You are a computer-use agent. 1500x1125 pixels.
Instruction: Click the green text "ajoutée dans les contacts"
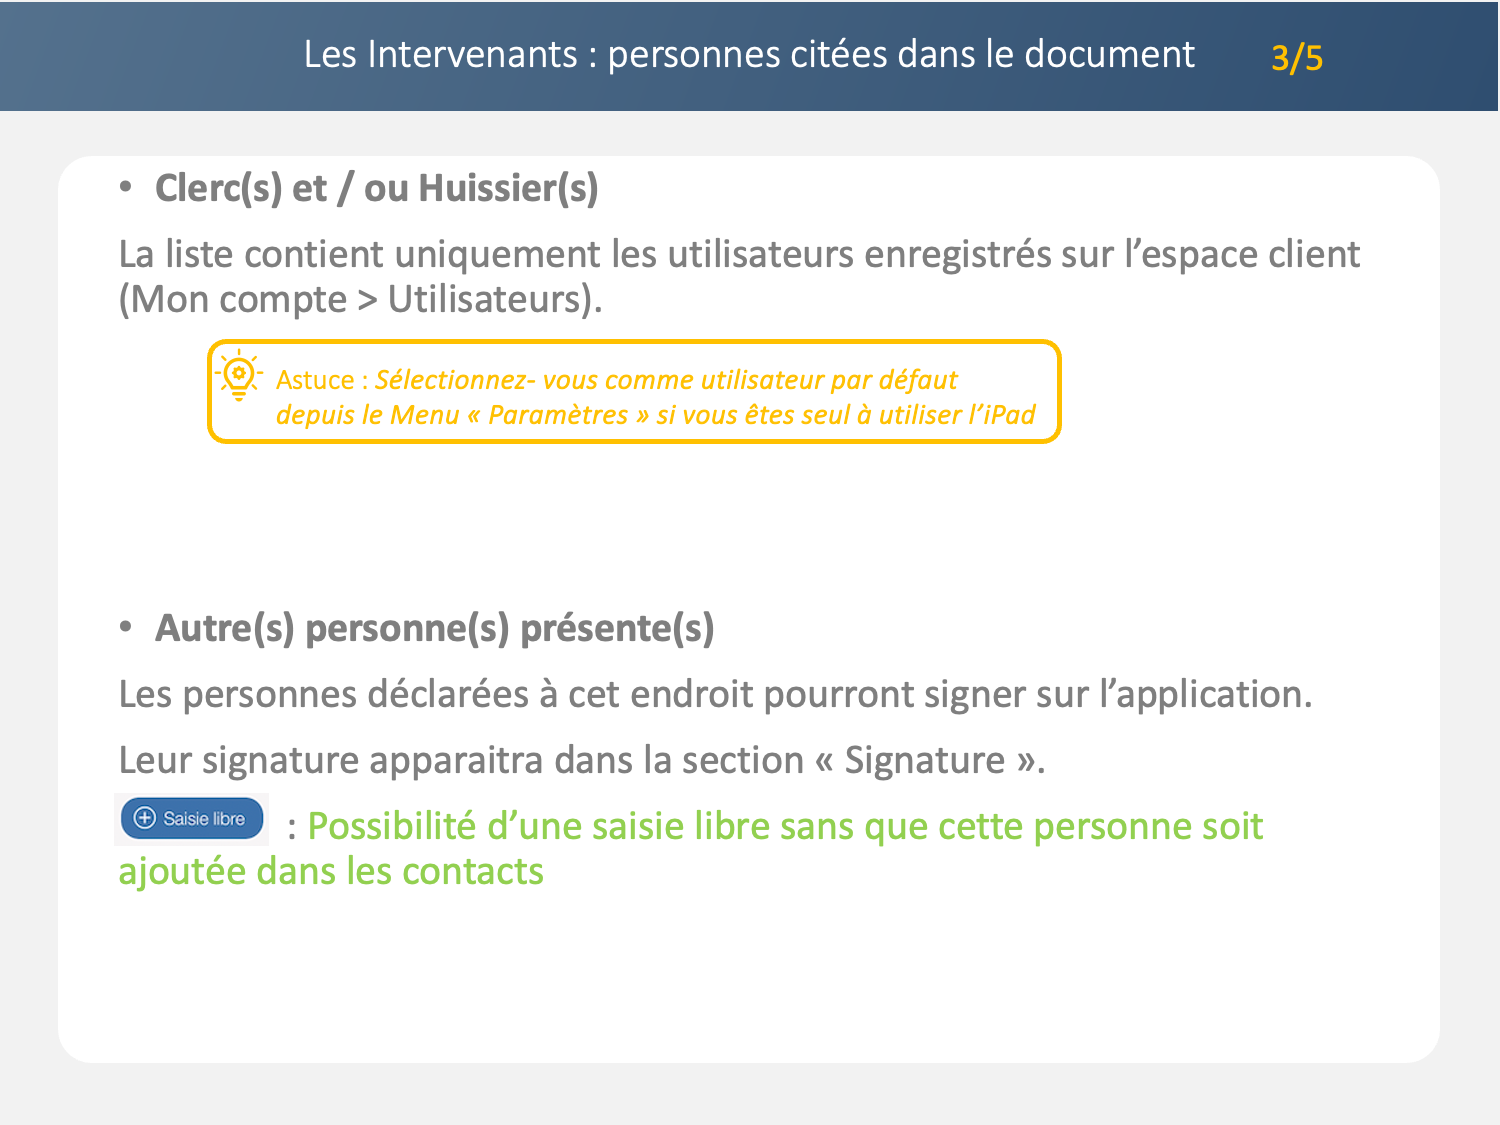(x=331, y=872)
